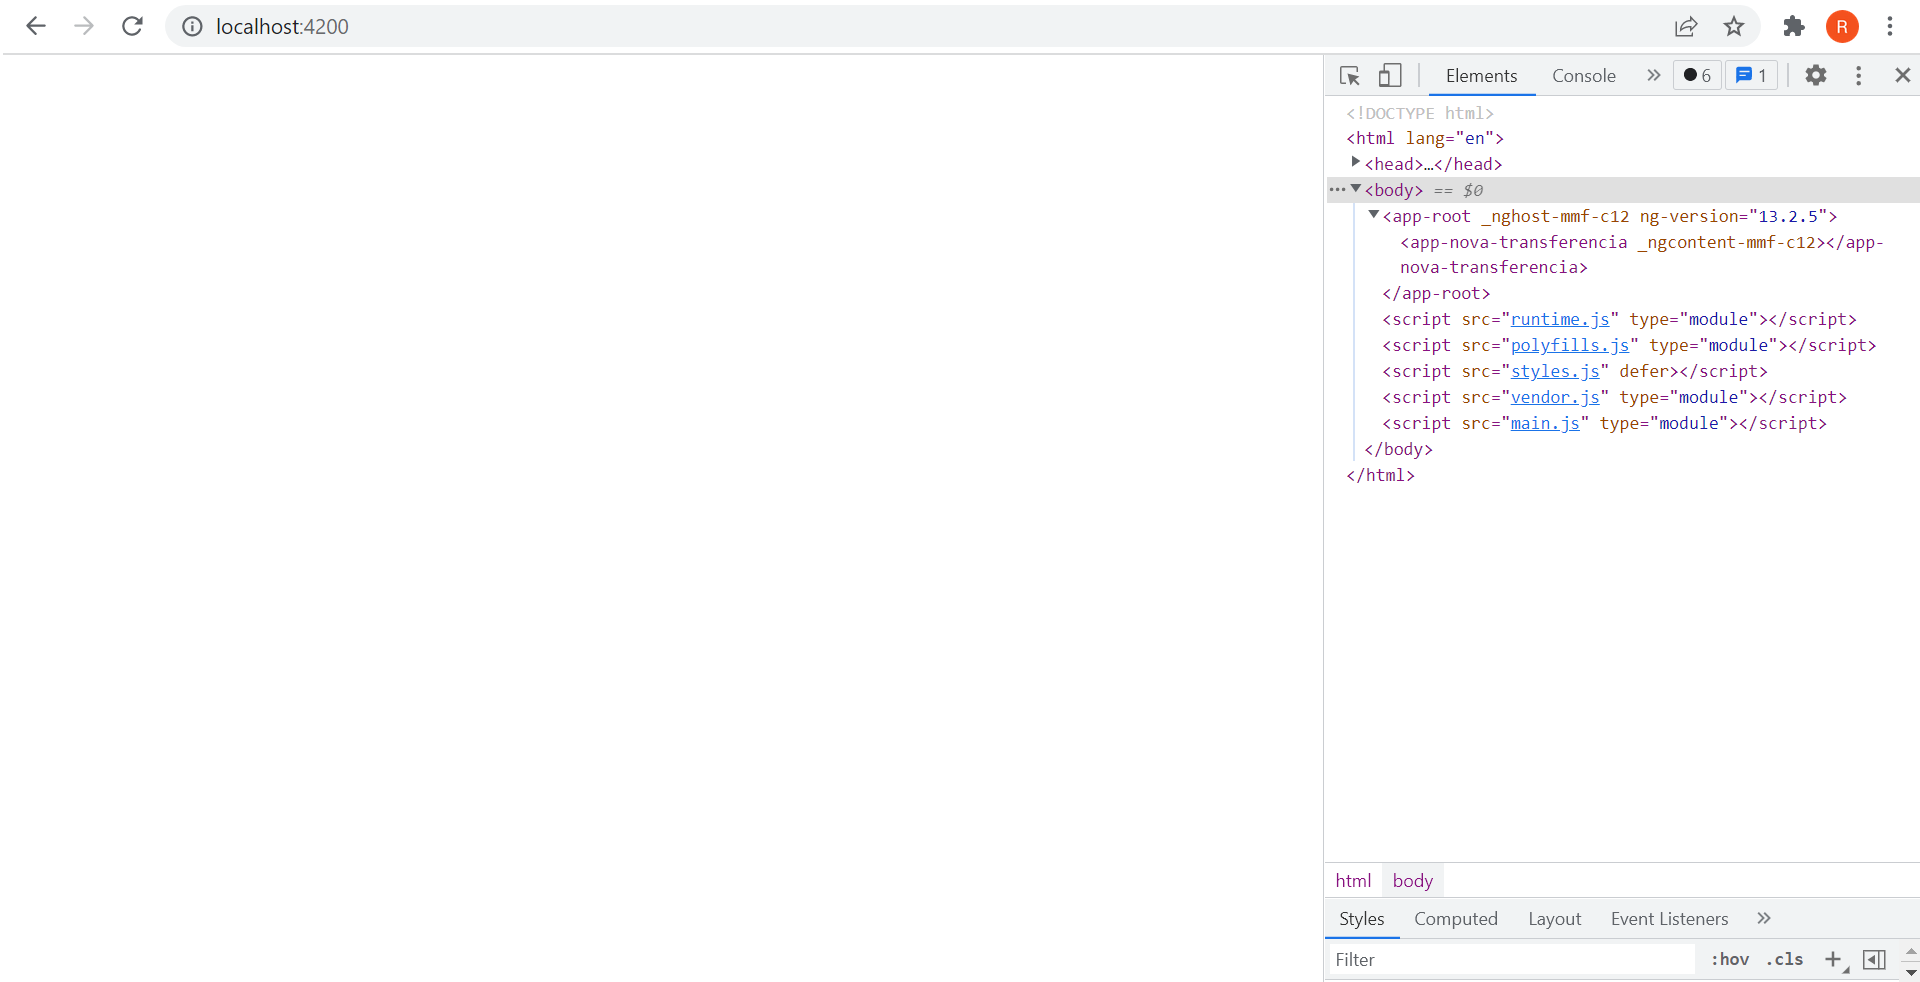This screenshot has height=982, width=1920.
Task: Switch to the Layout pane tab
Action: (1554, 918)
